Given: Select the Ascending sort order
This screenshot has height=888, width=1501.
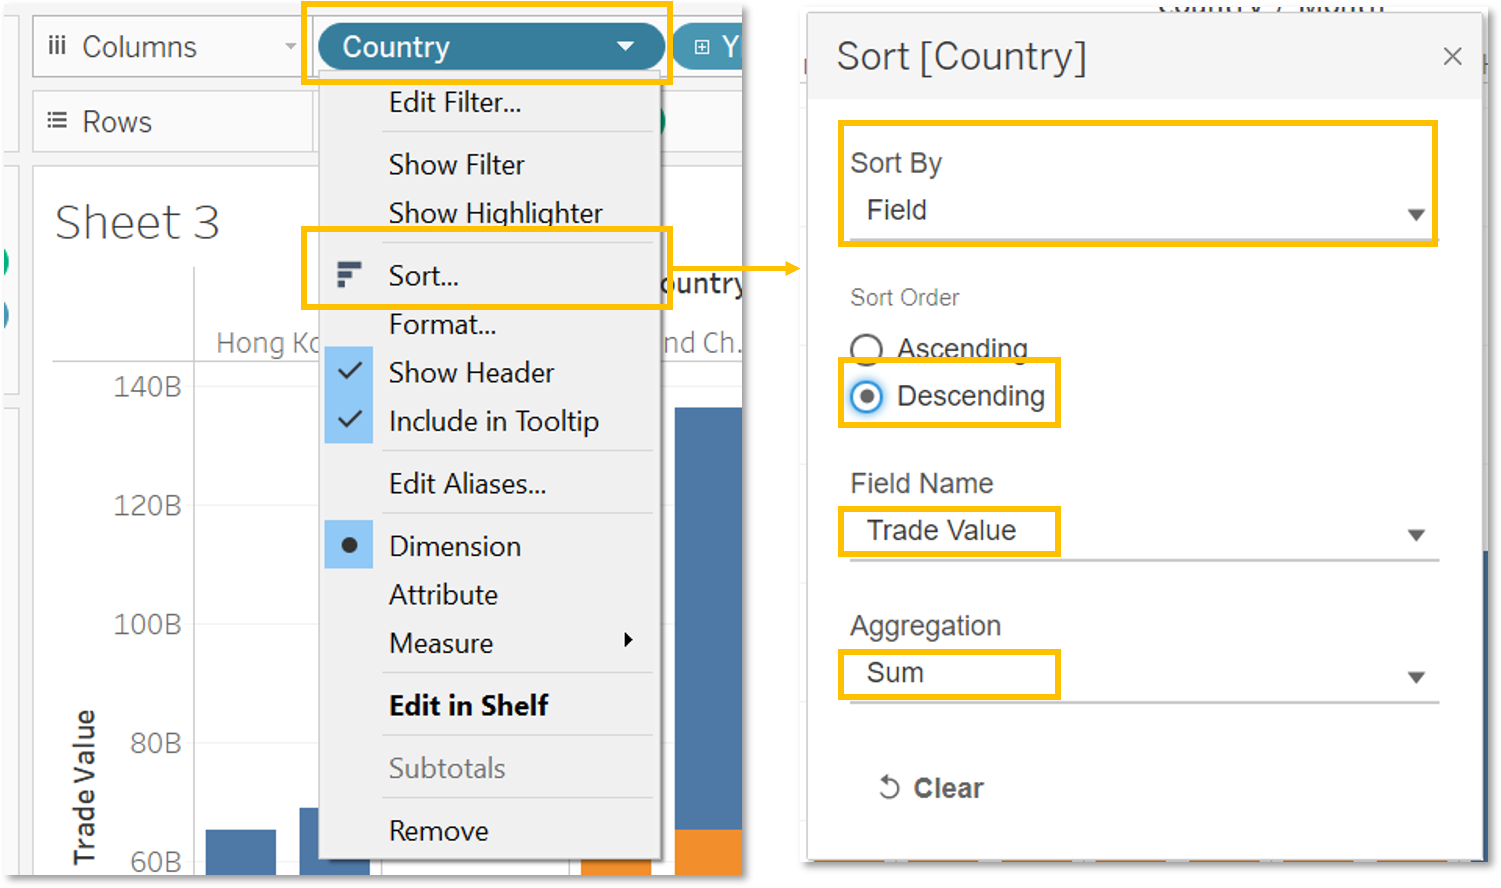Looking at the screenshot, I should (866, 349).
